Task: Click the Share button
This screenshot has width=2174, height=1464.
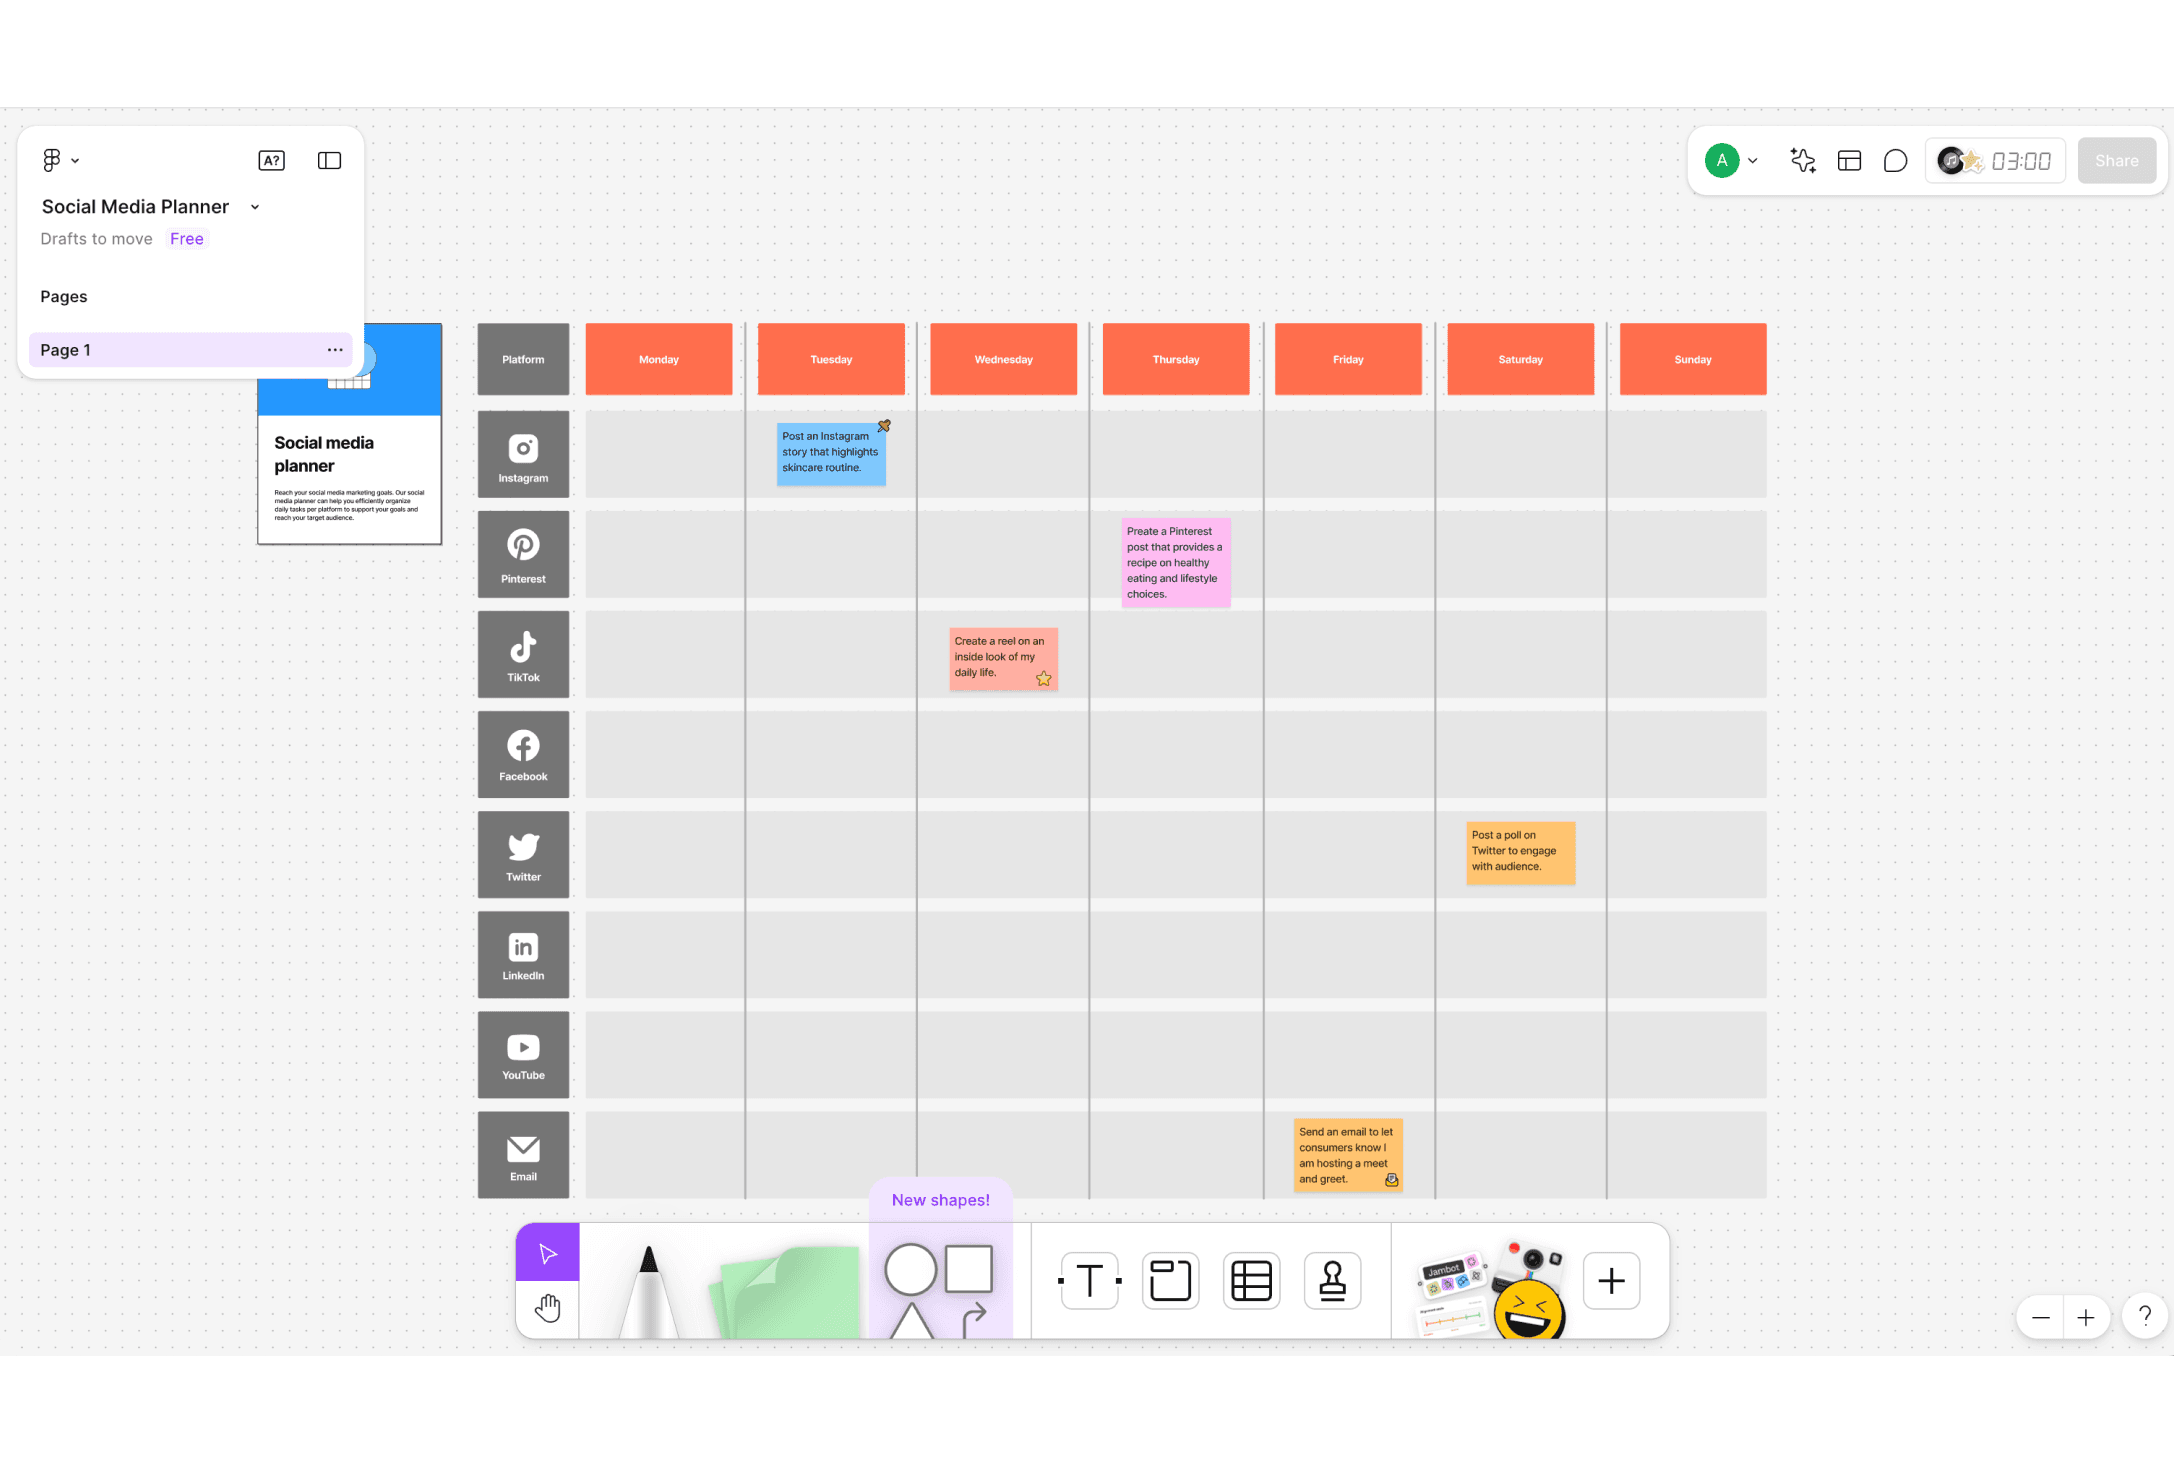Action: point(2116,161)
